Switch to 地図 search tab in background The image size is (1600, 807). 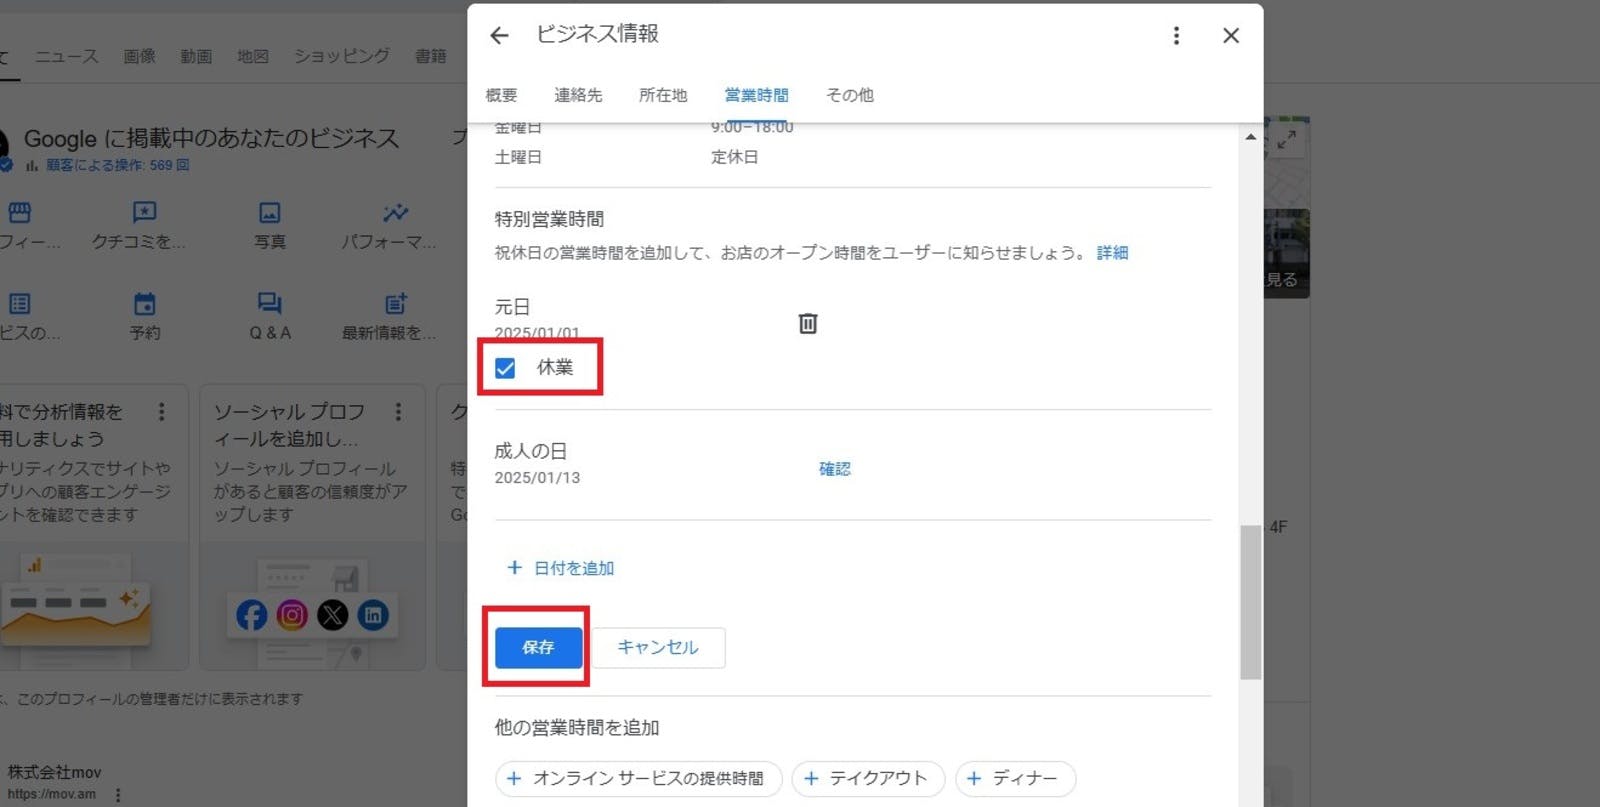(x=253, y=56)
